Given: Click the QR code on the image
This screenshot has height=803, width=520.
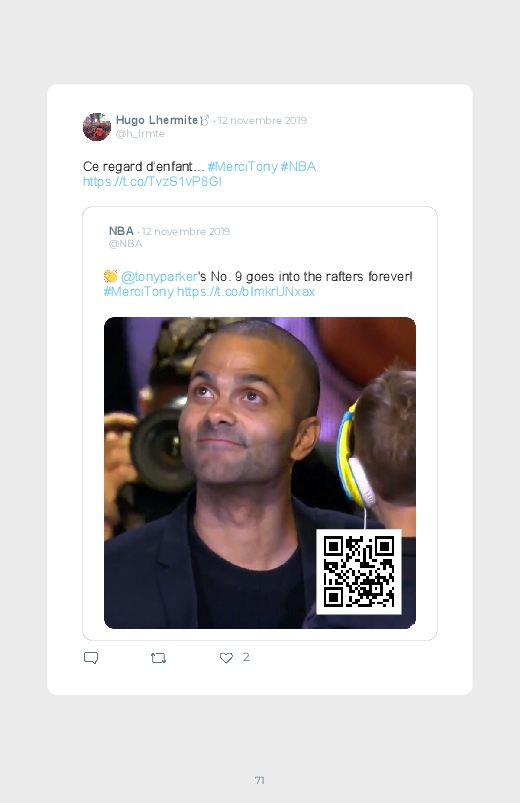Looking at the screenshot, I should tap(359, 572).
